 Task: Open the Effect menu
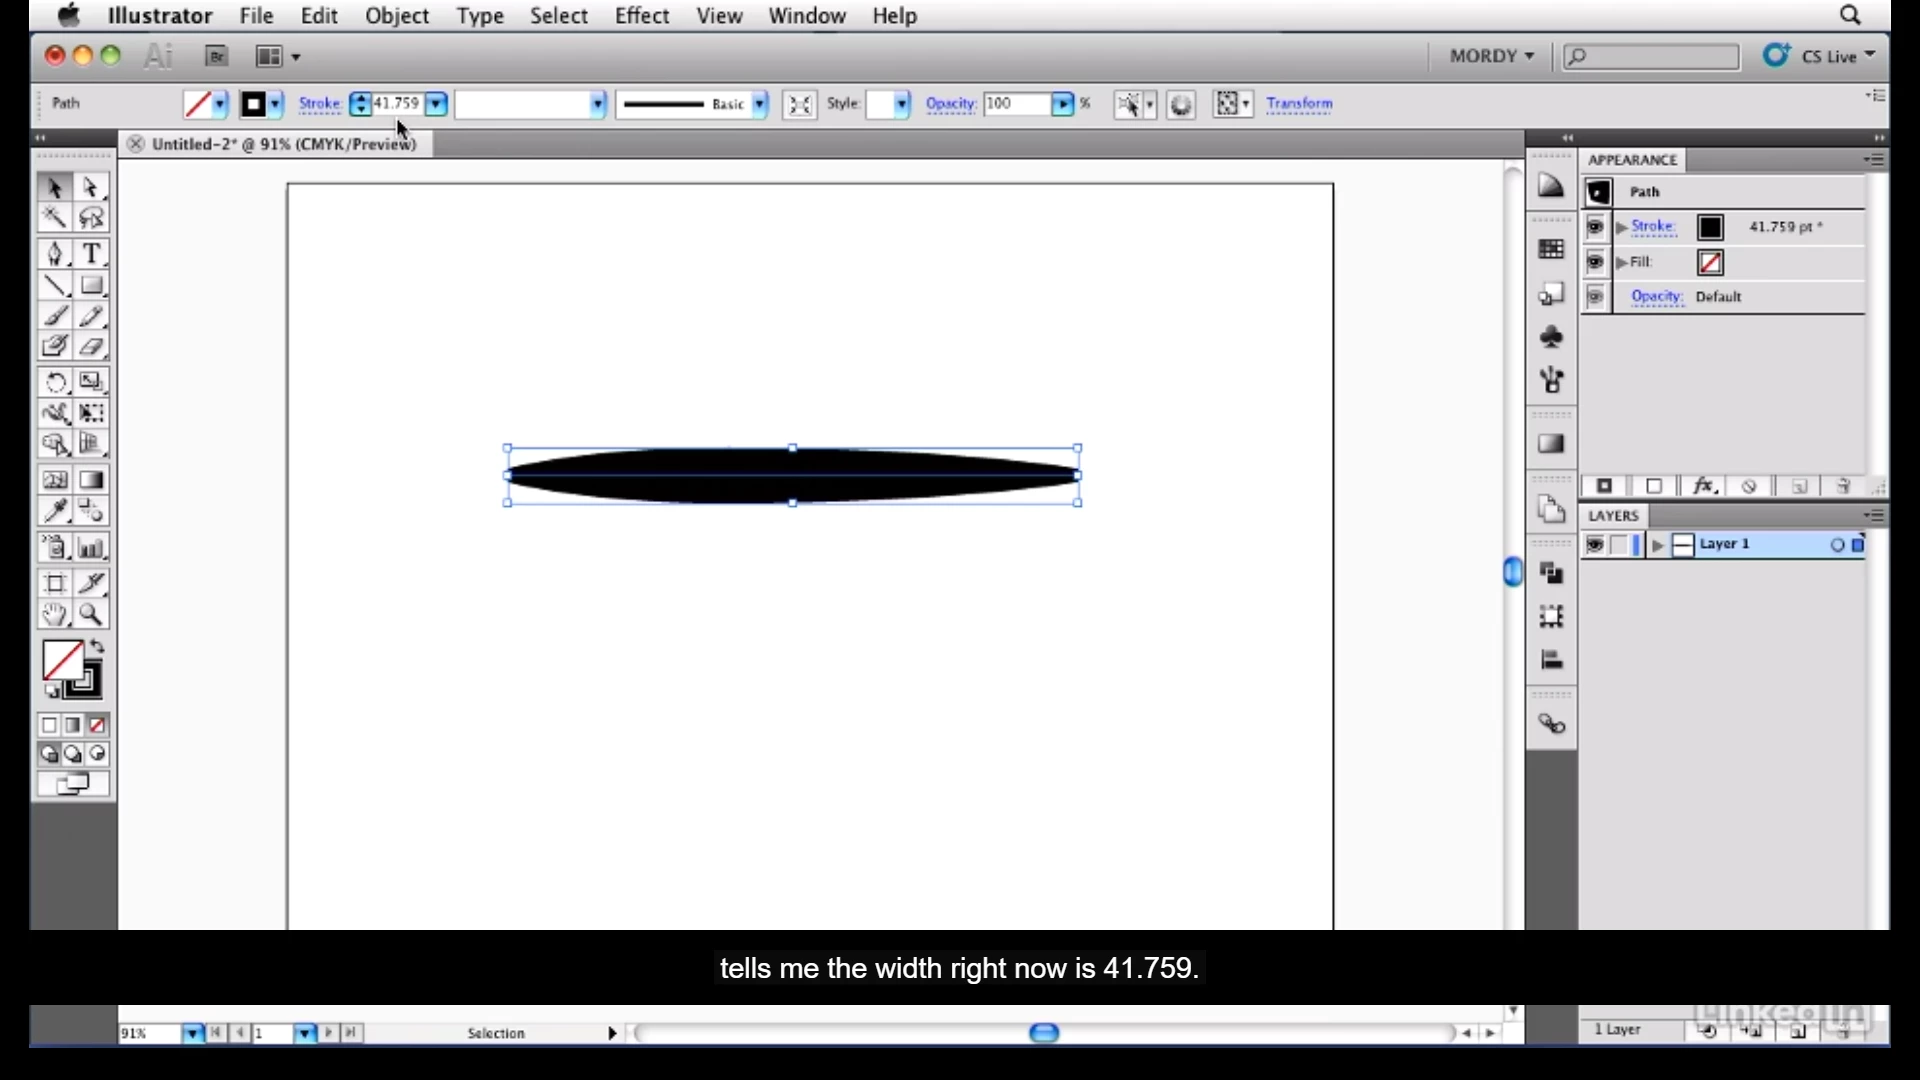point(641,16)
